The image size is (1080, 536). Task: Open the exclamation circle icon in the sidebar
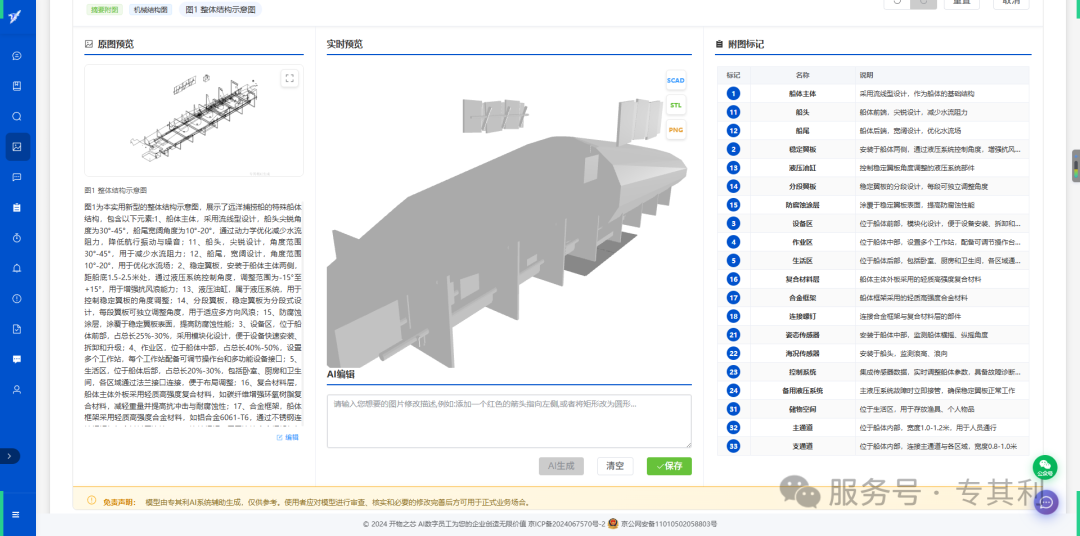point(17,298)
